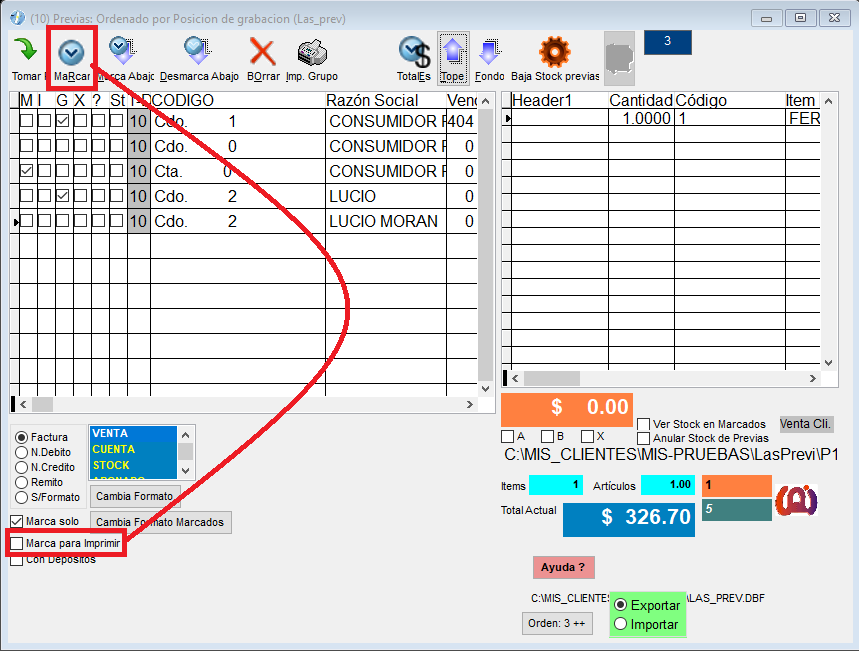
Task: Click the Imp. Grupo printer icon
Action: pos(311,52)
